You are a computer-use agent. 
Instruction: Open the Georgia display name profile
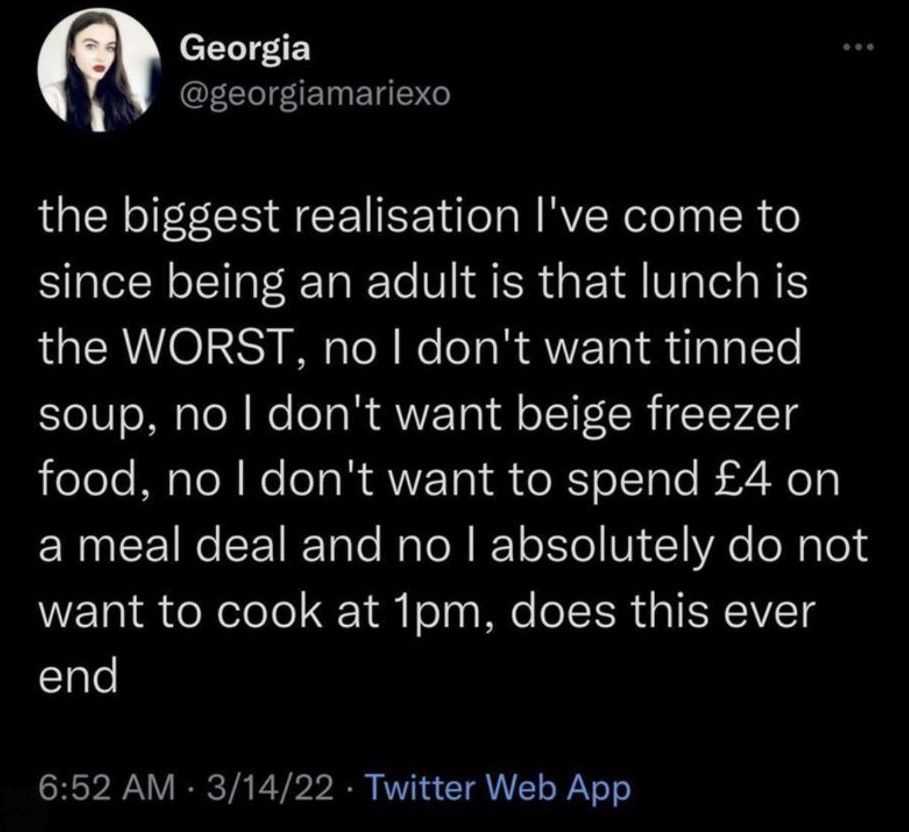[243, 48]
